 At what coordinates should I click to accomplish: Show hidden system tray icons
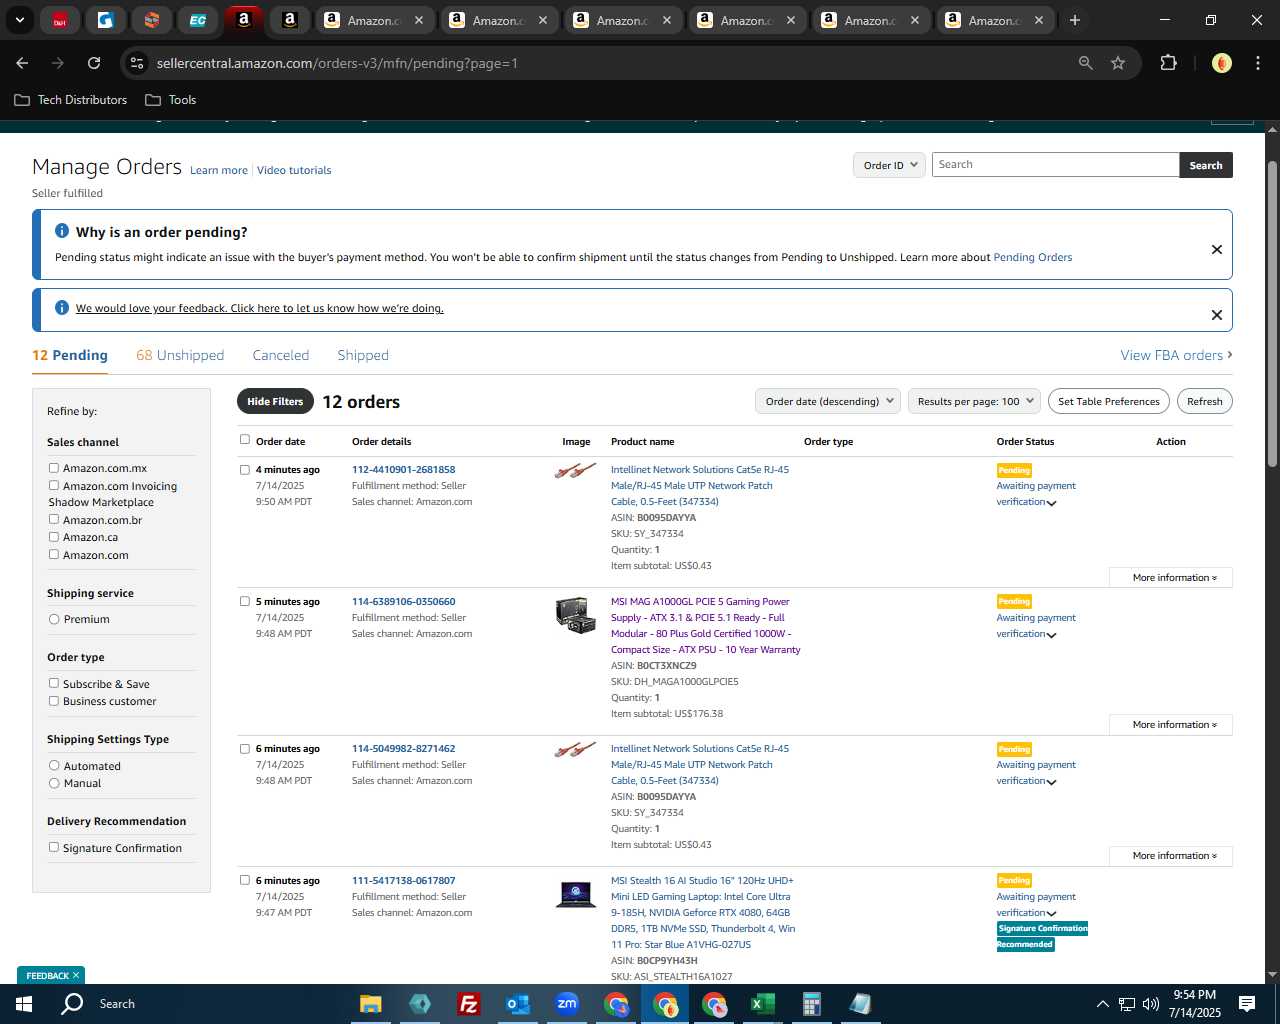point(1102,1004)
